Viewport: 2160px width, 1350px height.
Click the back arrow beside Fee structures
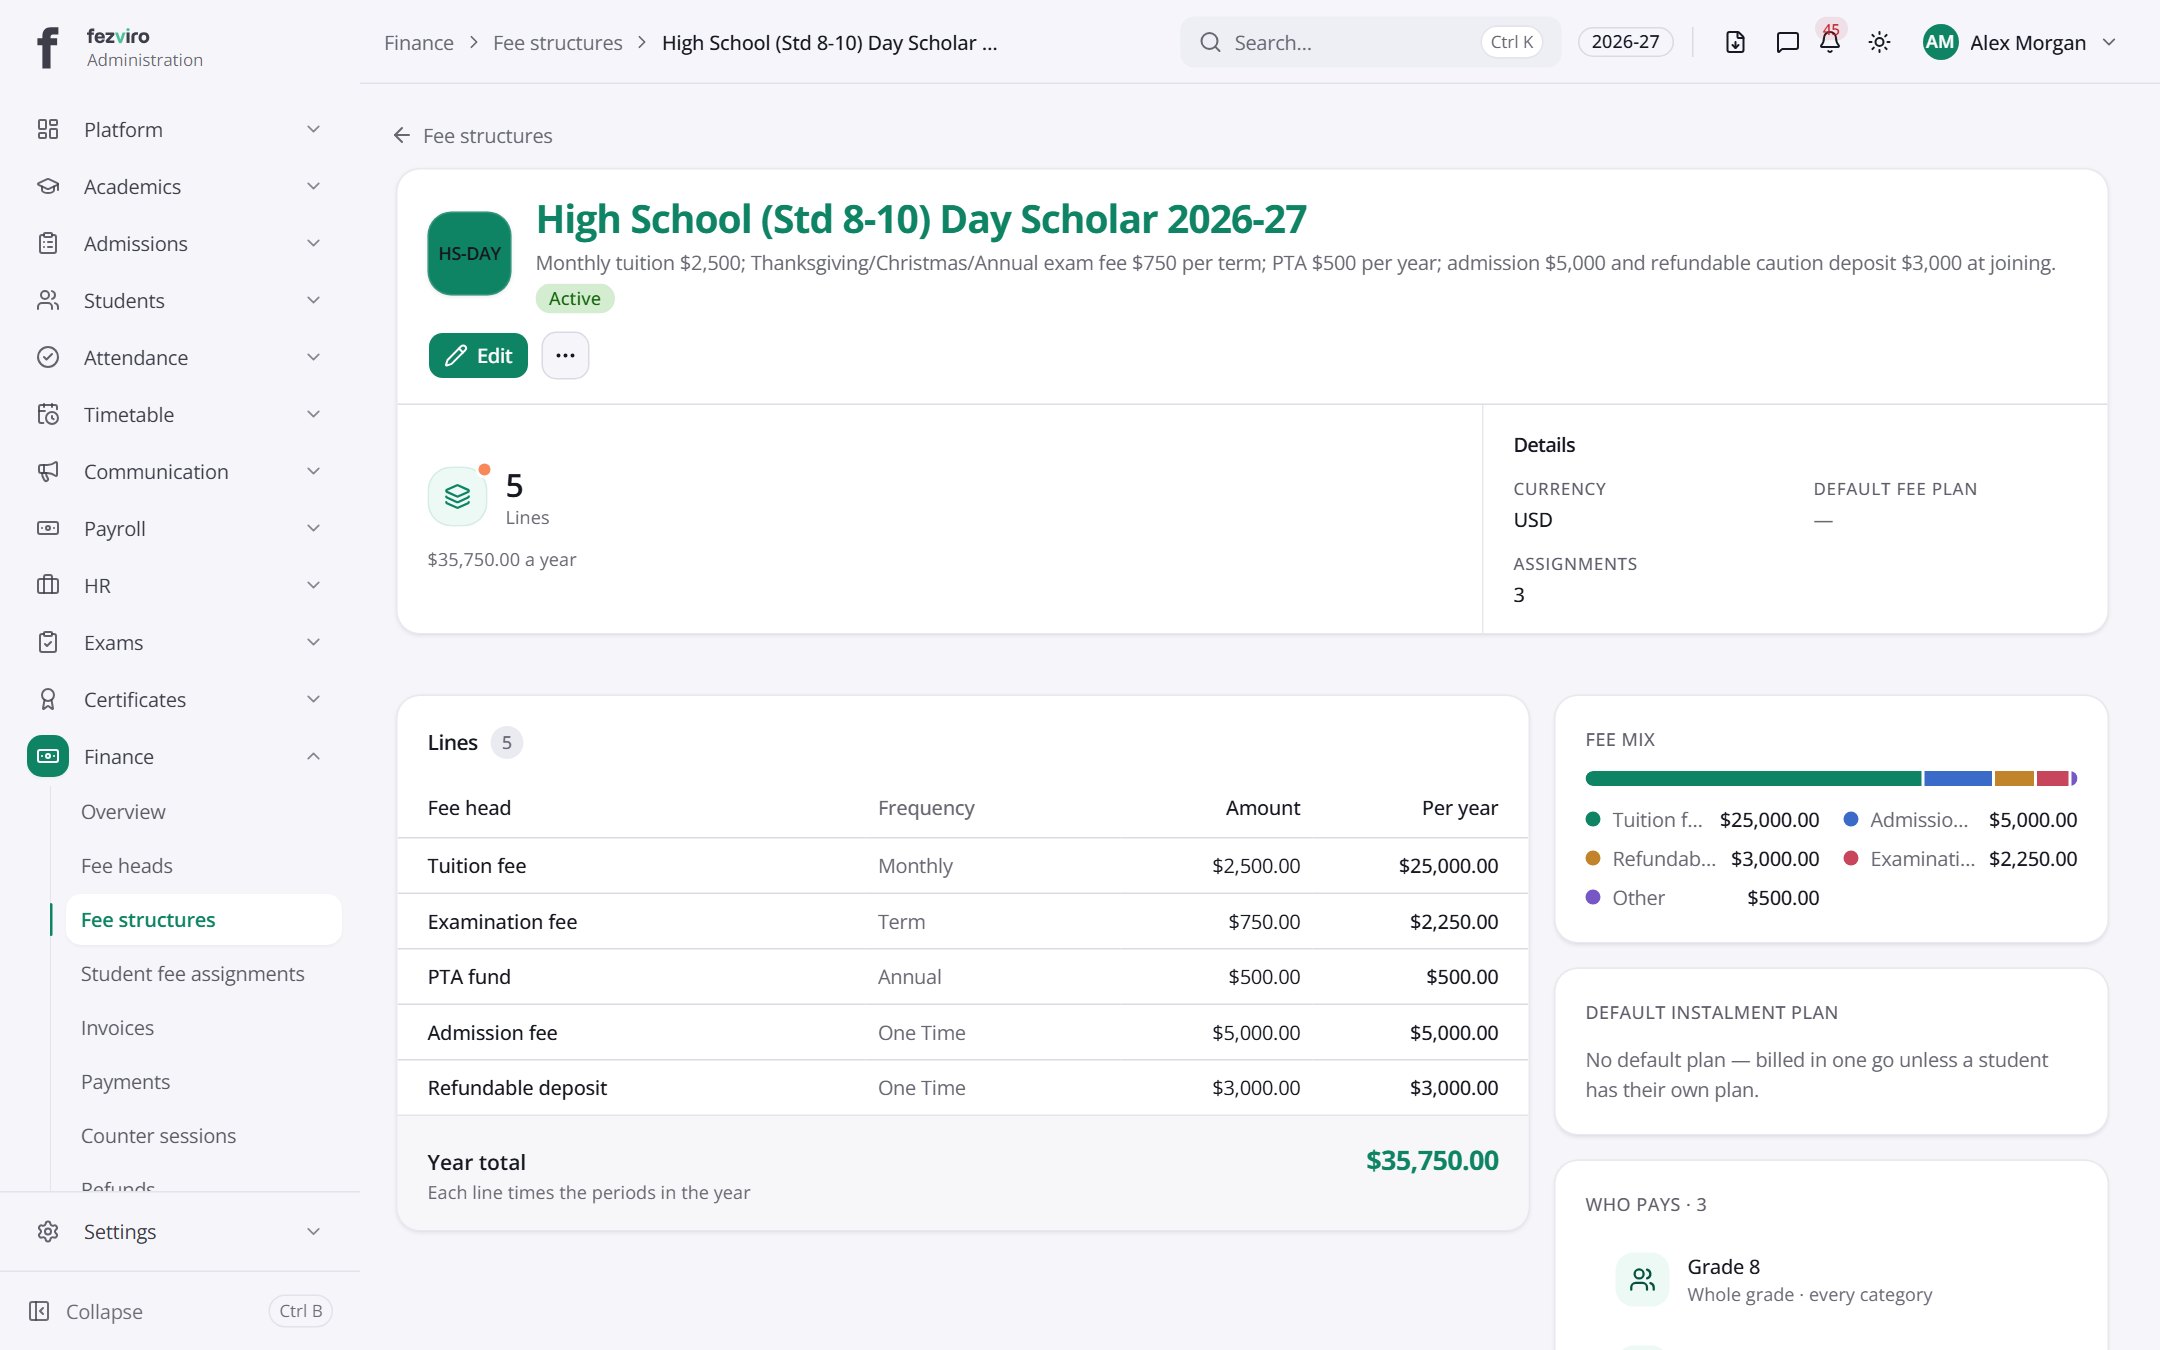pos(402,135)
